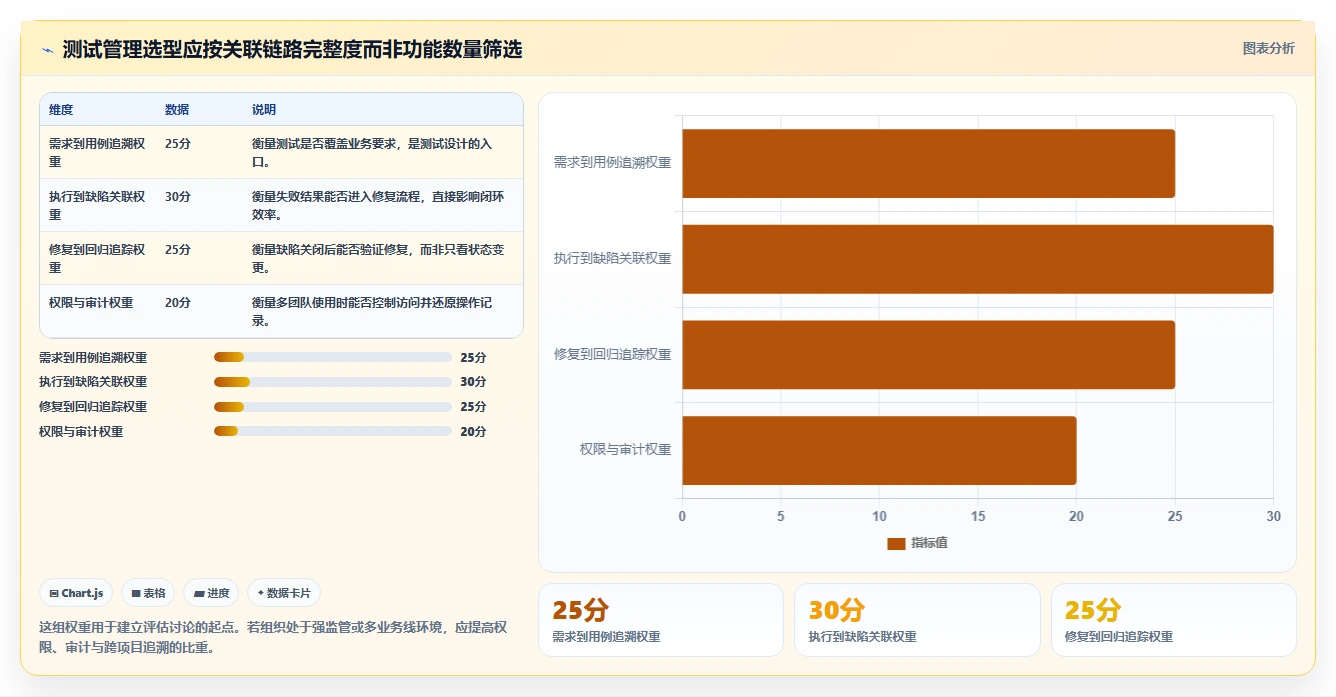Click the 修复到回归追踪权重 progress bar

[333, 407]
